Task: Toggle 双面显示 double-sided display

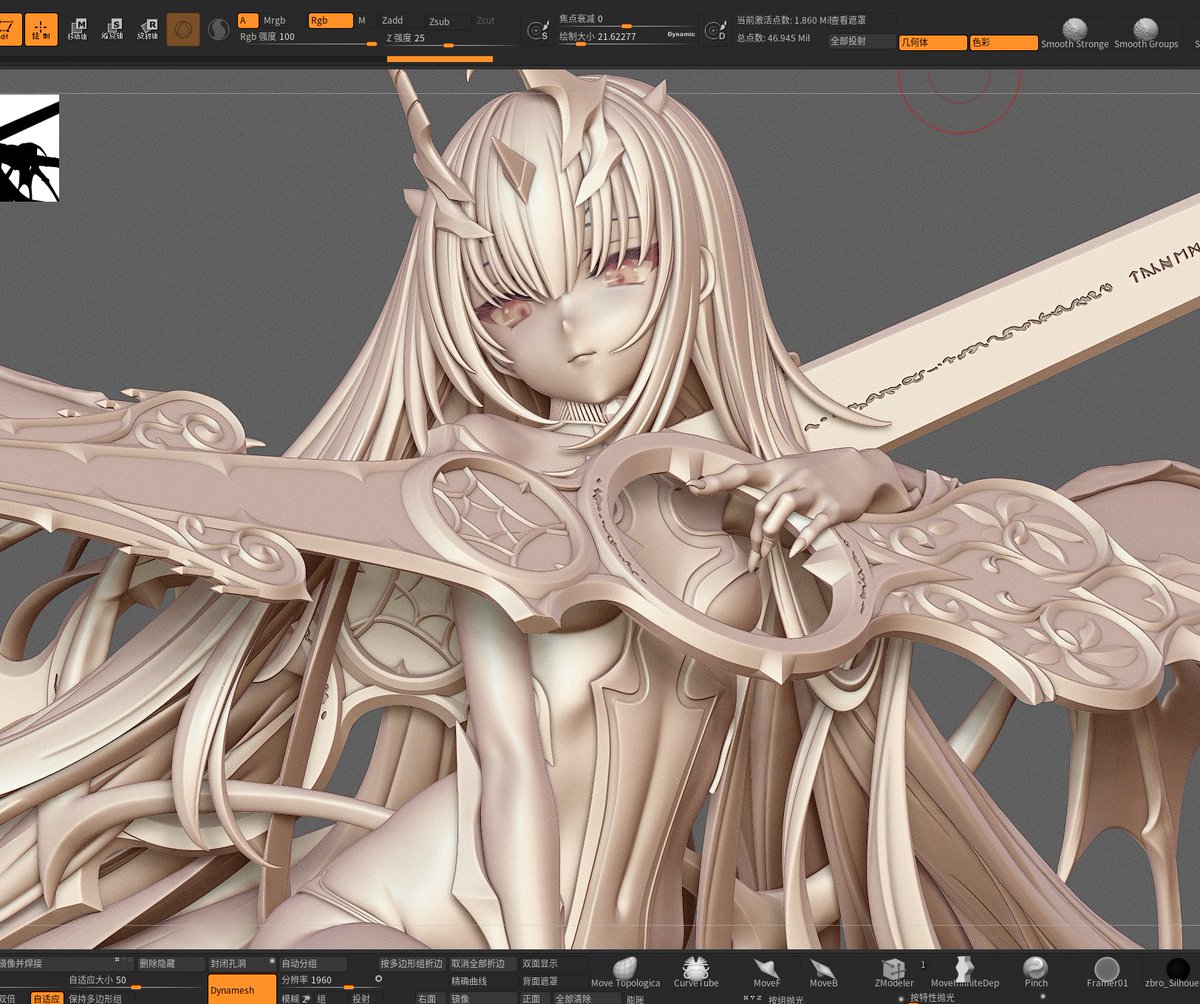Action: coord(553,964)
